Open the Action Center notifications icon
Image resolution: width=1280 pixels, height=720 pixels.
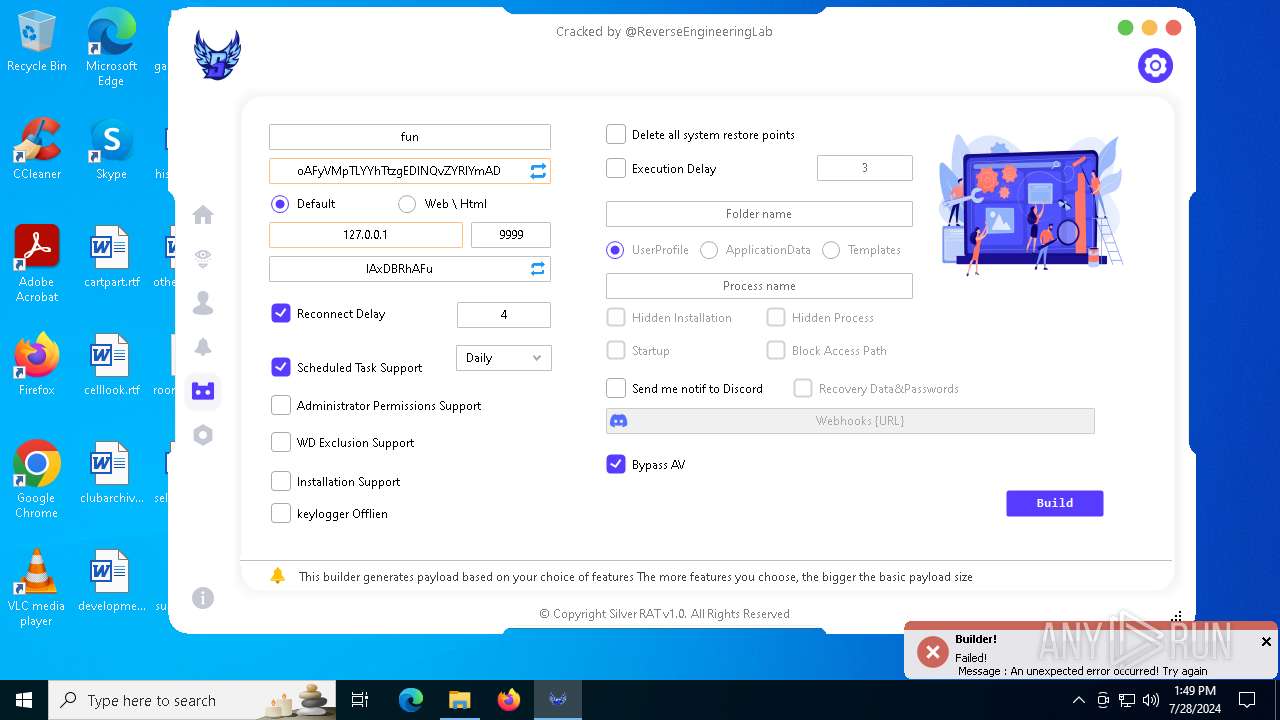1247,700
